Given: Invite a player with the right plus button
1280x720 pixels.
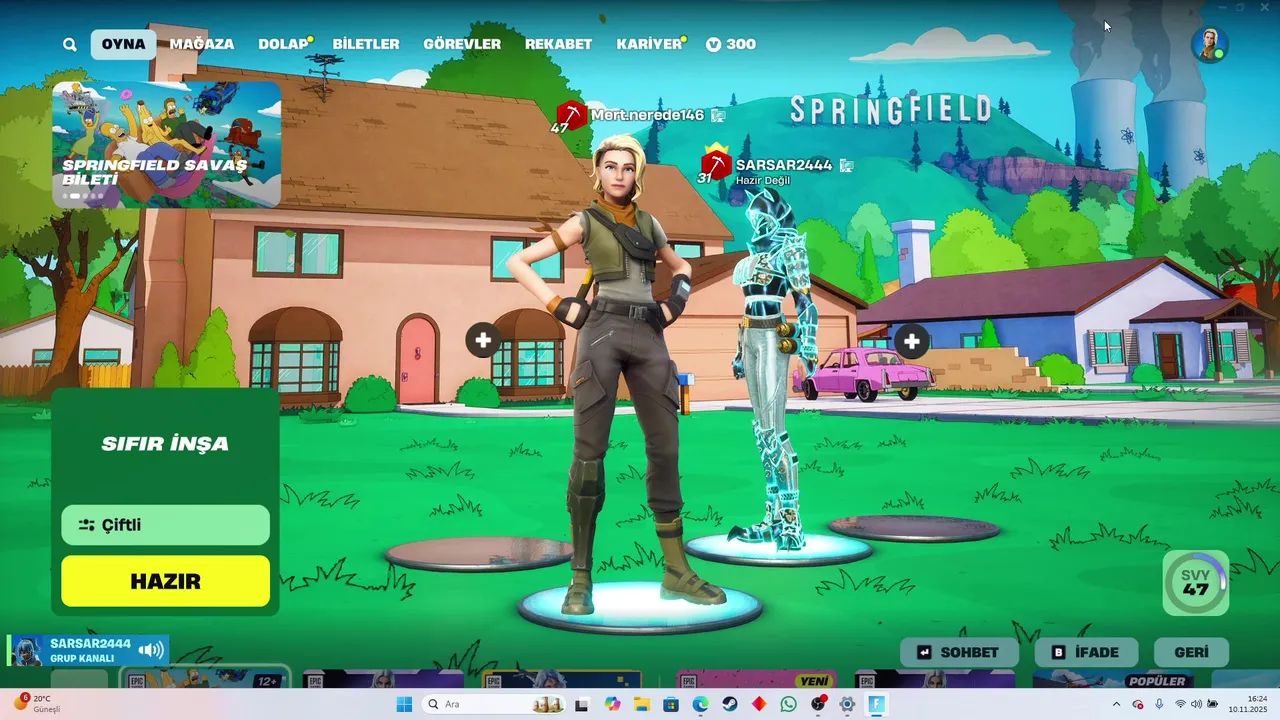Looking at the screenshot, I should (x=911, y=341).
